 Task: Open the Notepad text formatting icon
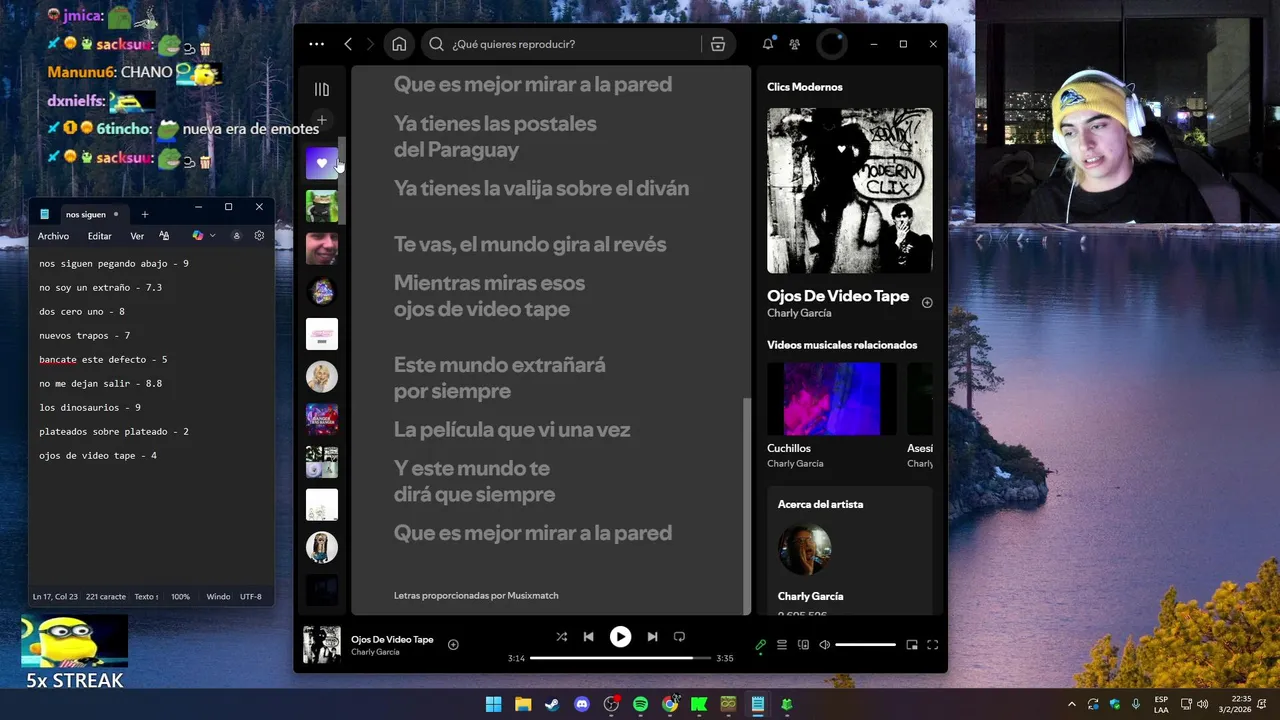164,236
